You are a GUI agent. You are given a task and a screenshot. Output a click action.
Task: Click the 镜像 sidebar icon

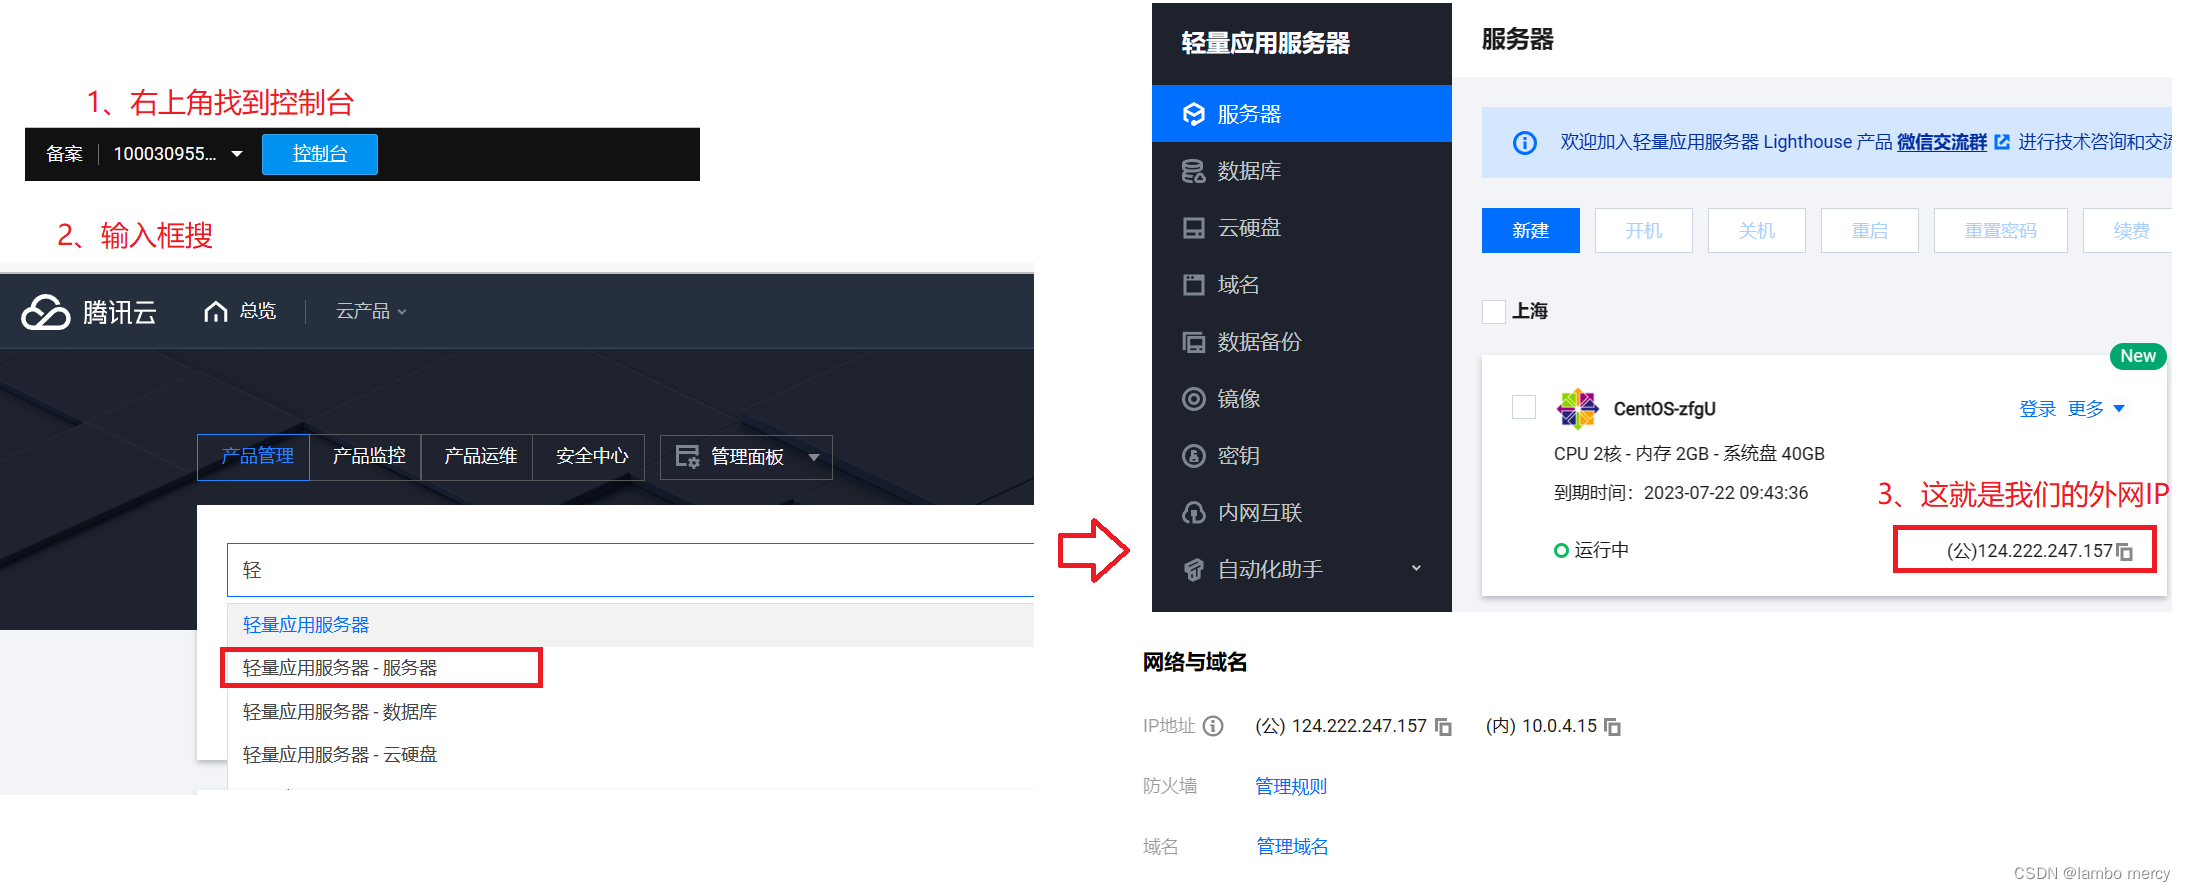tap(1194, 399)
